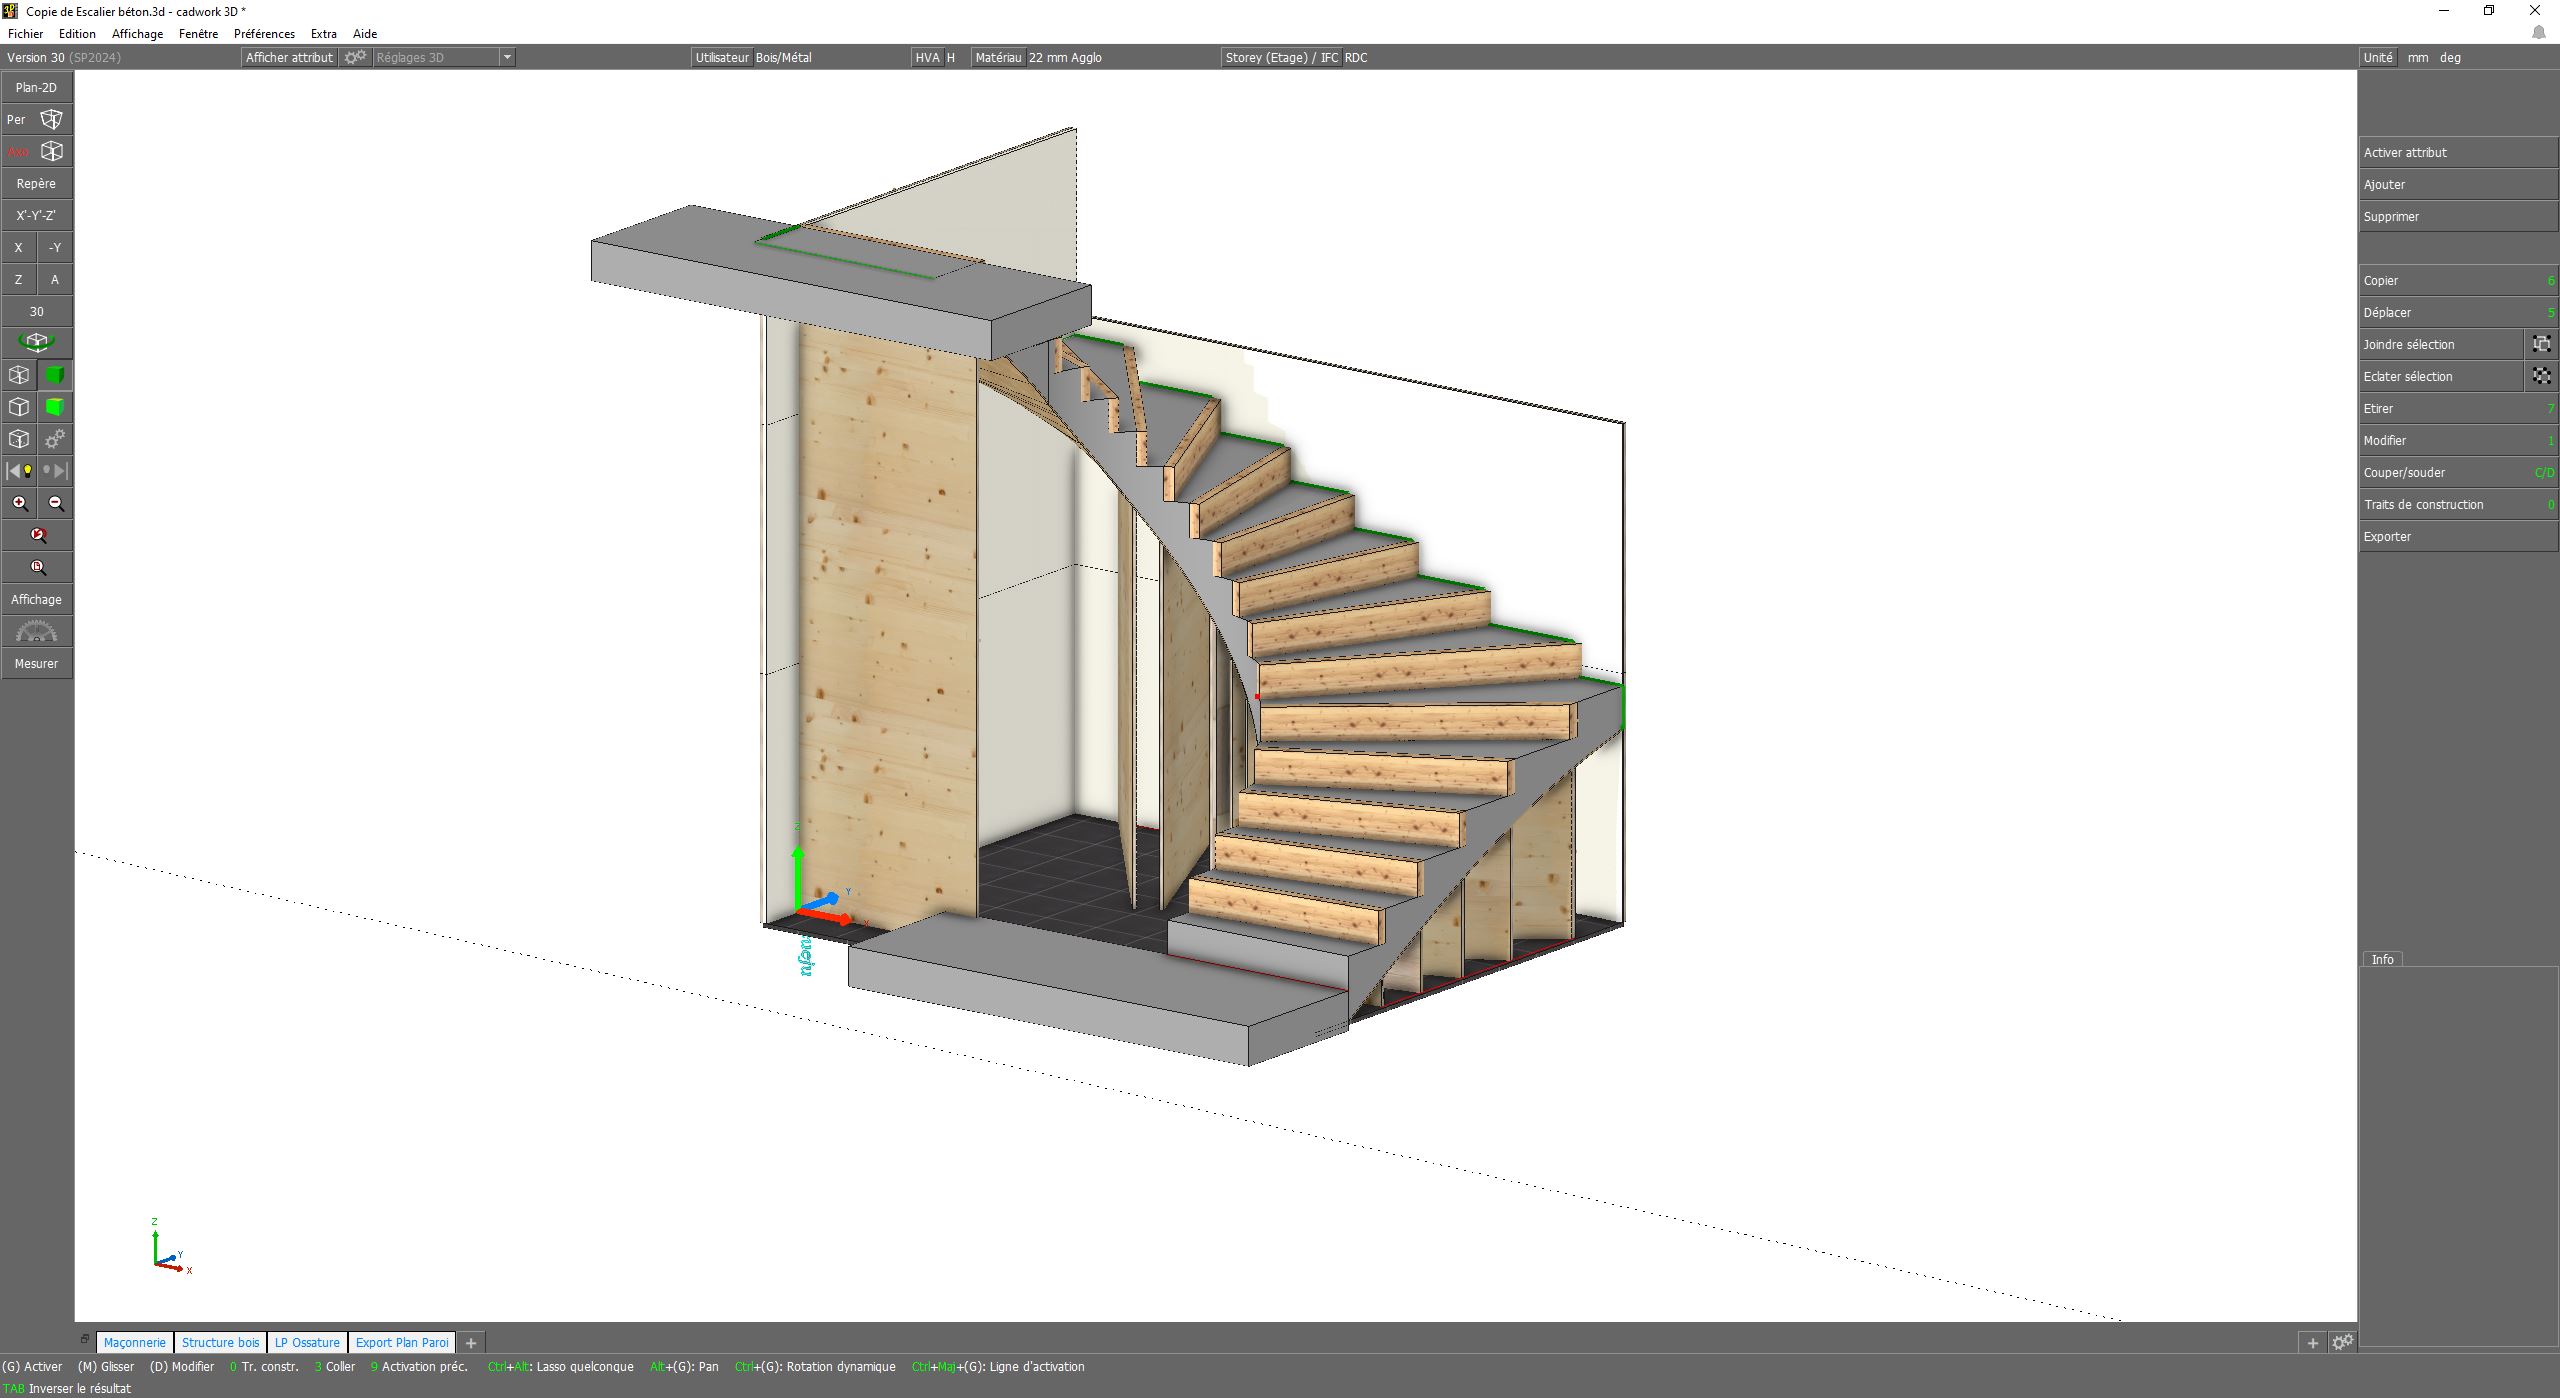Open the Edition menu
Image resolution: width=2560 pixels, height=1398 pixels.
(77, 34)
